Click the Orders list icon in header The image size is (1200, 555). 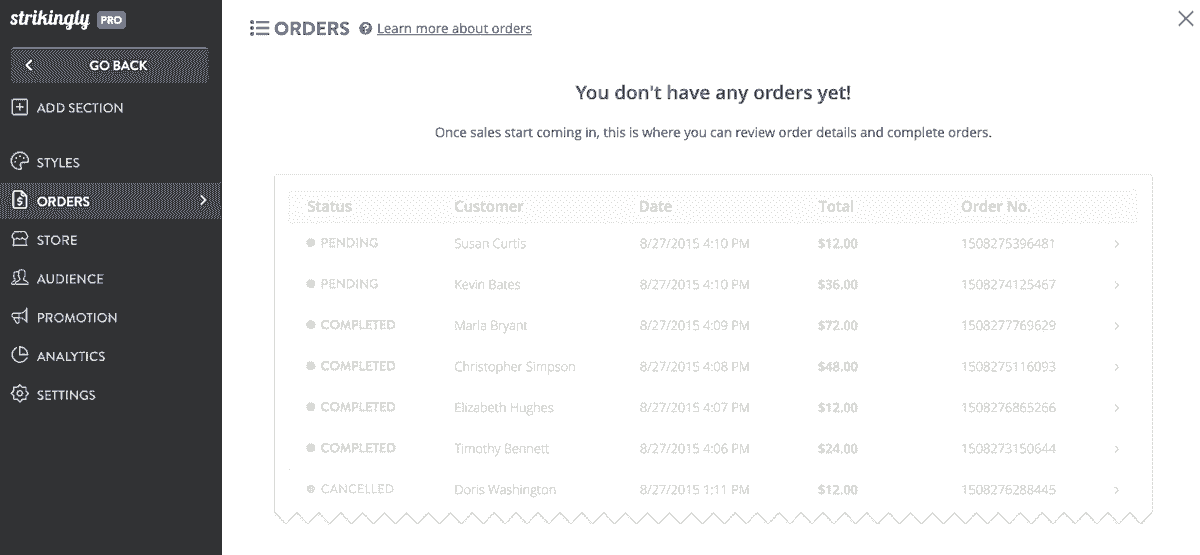click(x=259, y=29)
